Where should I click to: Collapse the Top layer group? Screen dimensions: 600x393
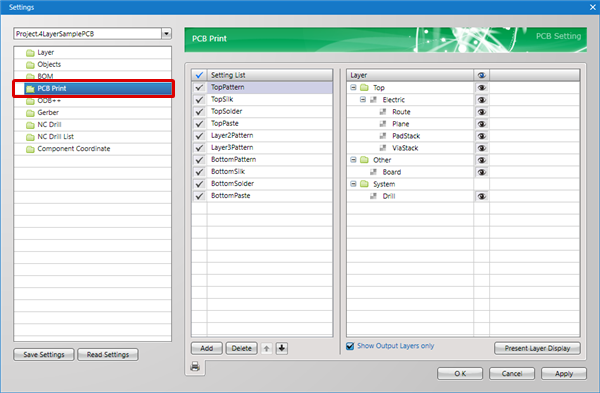coord(353,88)
